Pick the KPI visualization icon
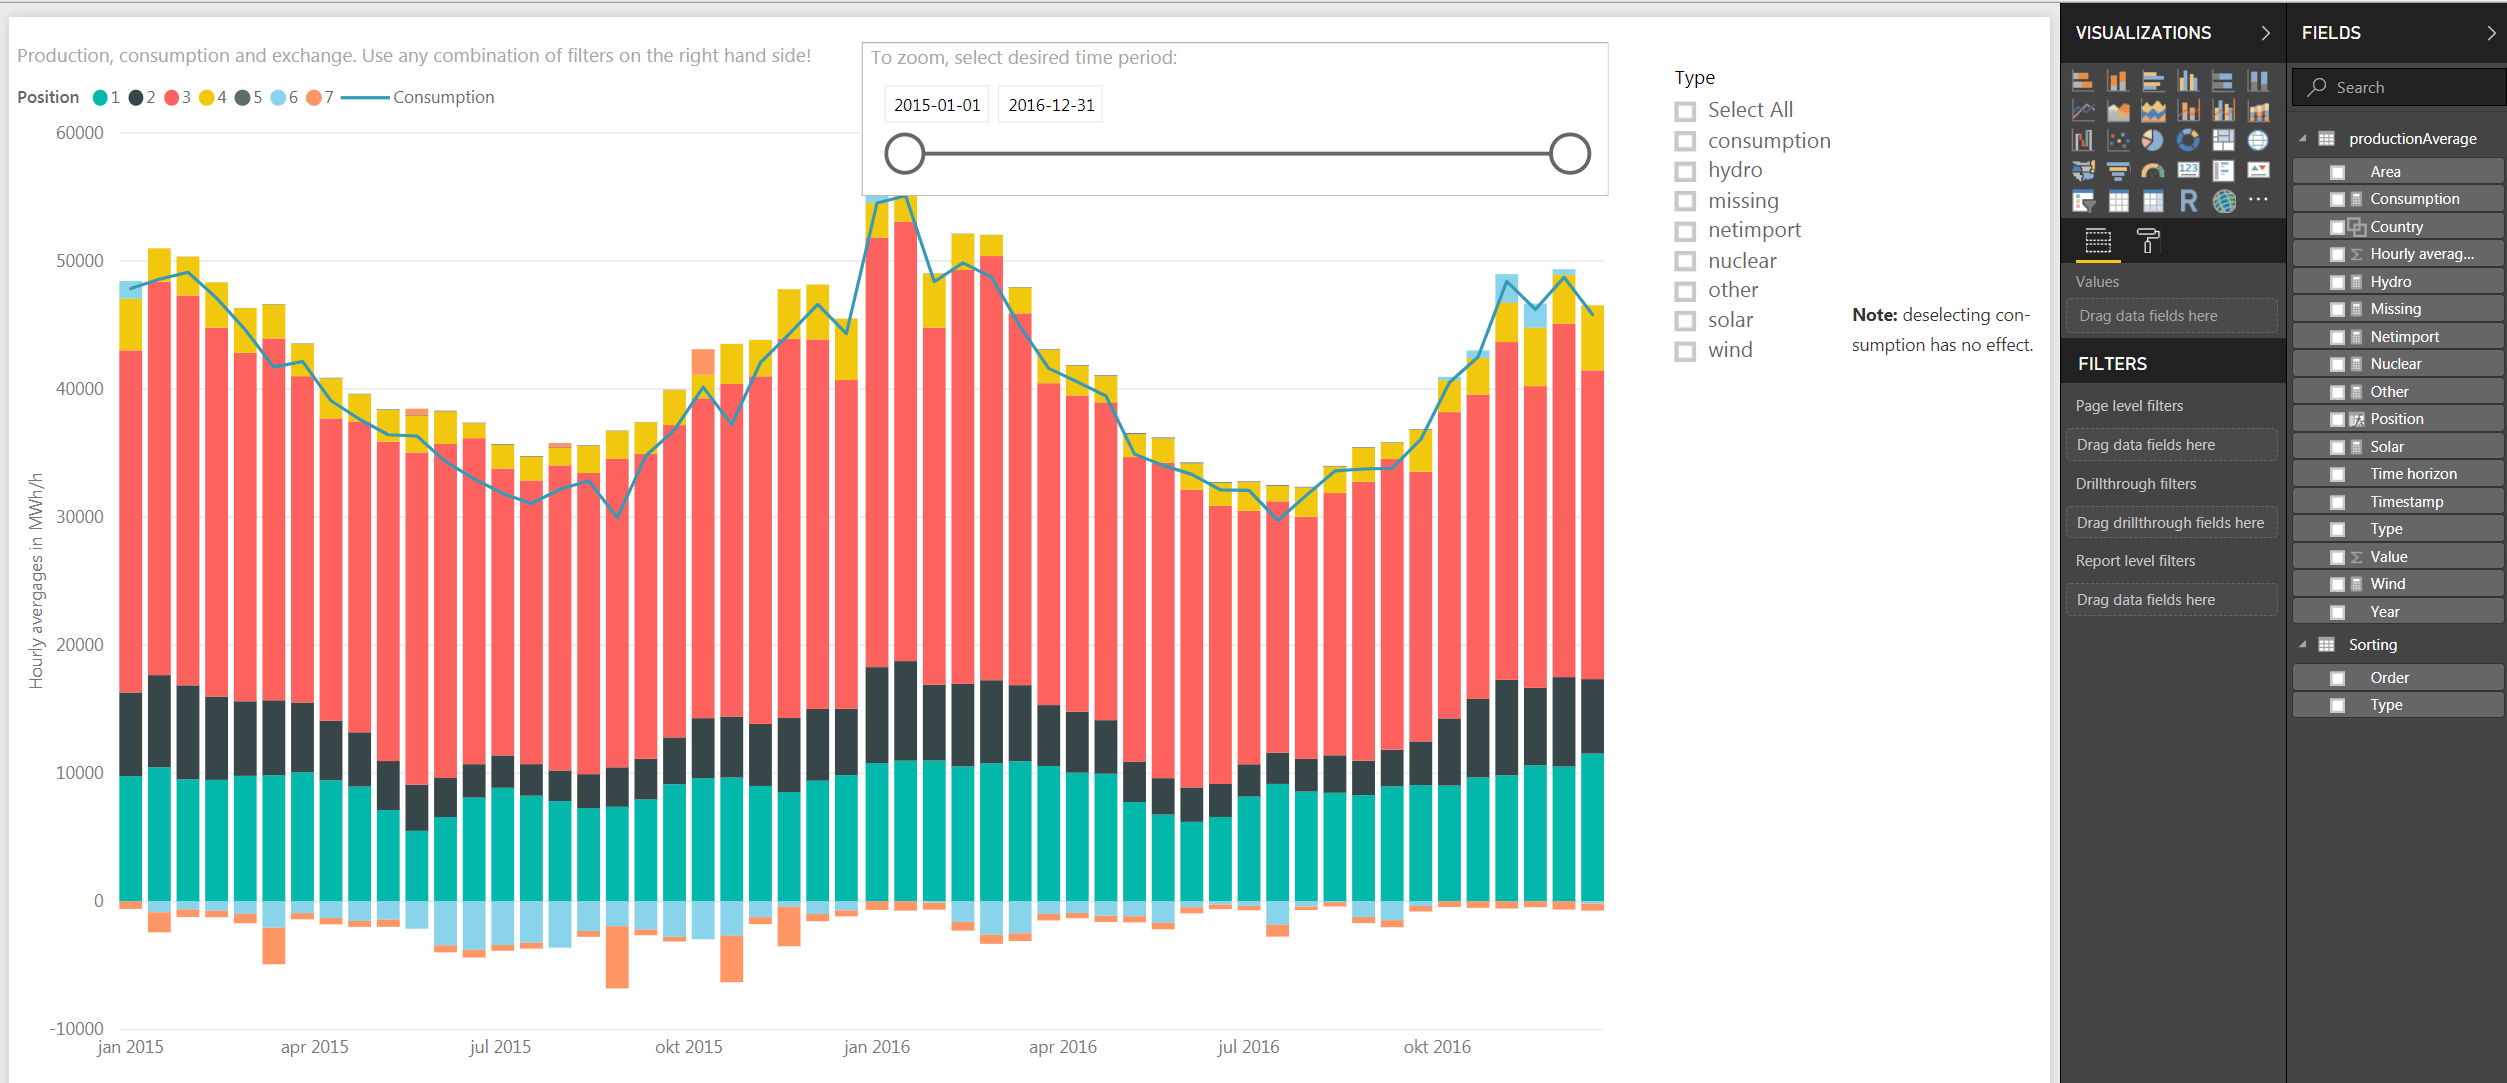2507x1083 pixels. coord(2258,171)
